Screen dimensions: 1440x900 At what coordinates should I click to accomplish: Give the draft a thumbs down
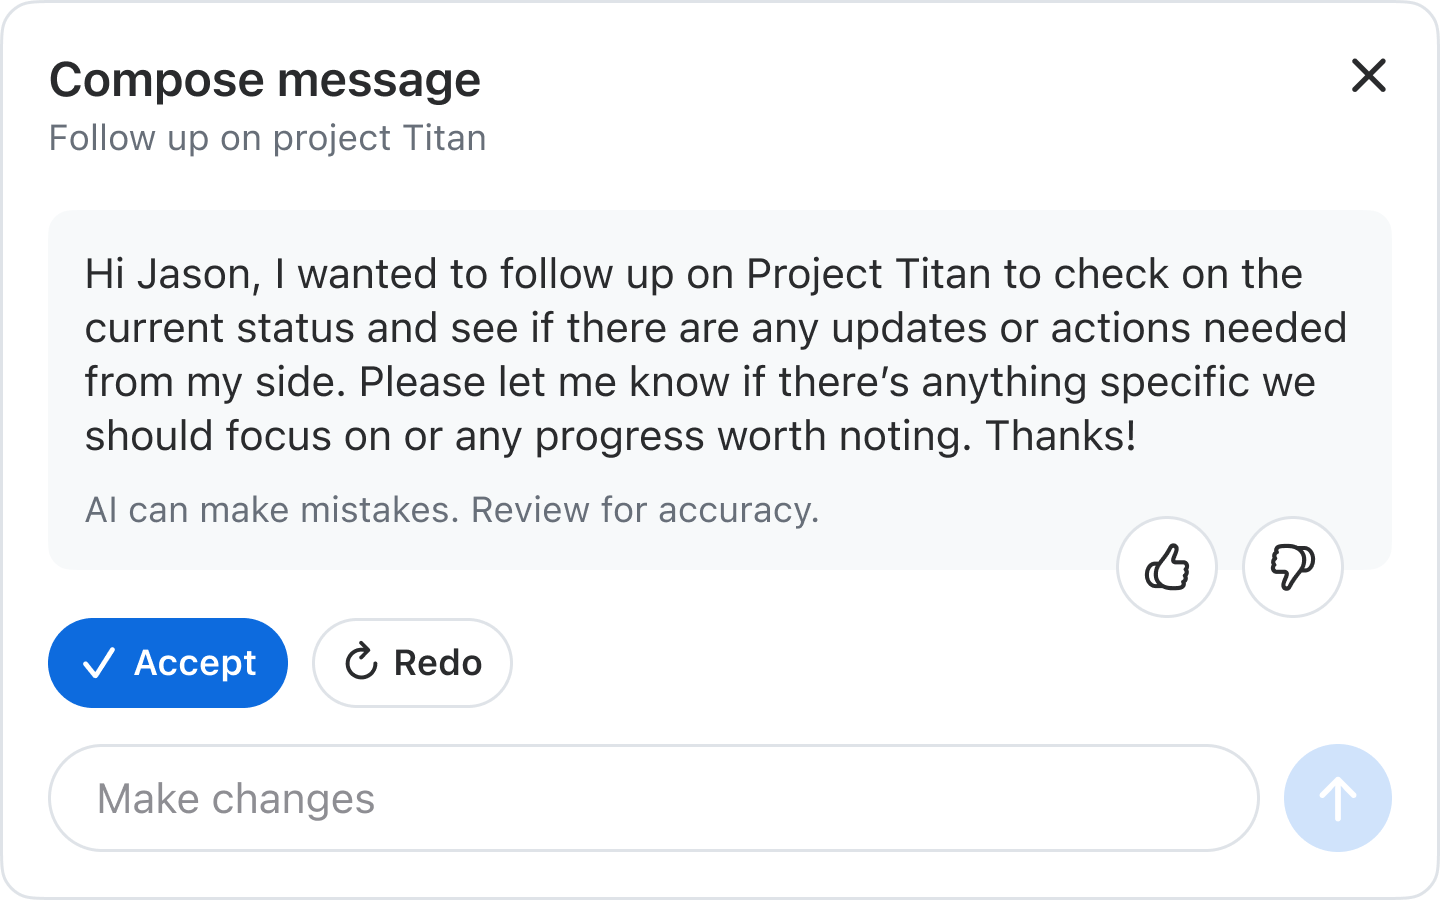(1292, 567)
